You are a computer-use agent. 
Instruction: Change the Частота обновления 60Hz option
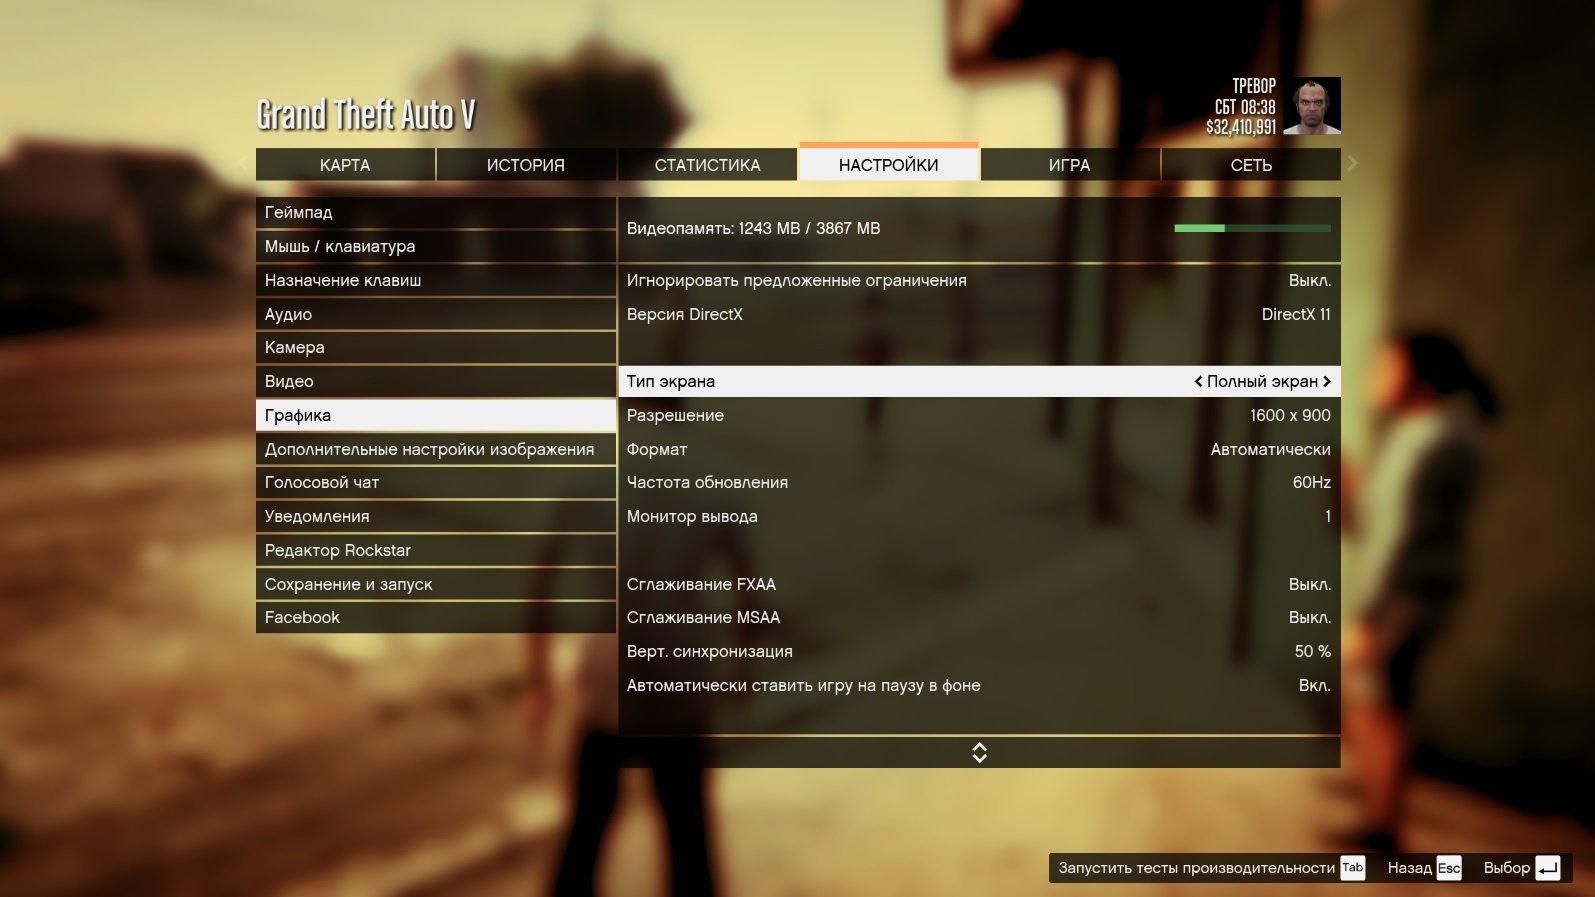coord(979,482)
